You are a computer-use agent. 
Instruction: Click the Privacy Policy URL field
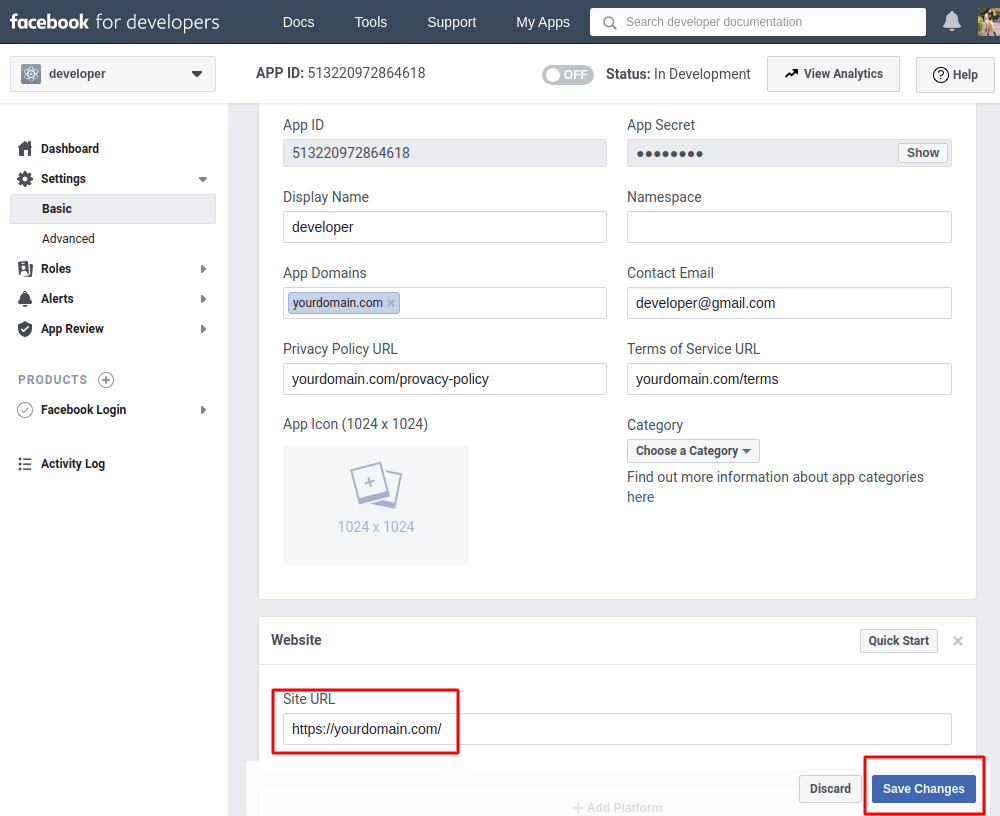445,379
